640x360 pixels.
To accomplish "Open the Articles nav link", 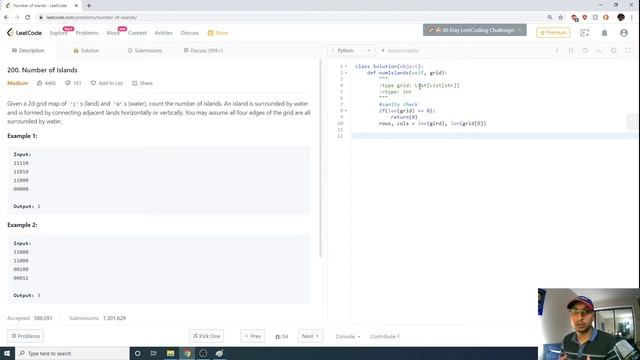I will click(x=163, y=33).
